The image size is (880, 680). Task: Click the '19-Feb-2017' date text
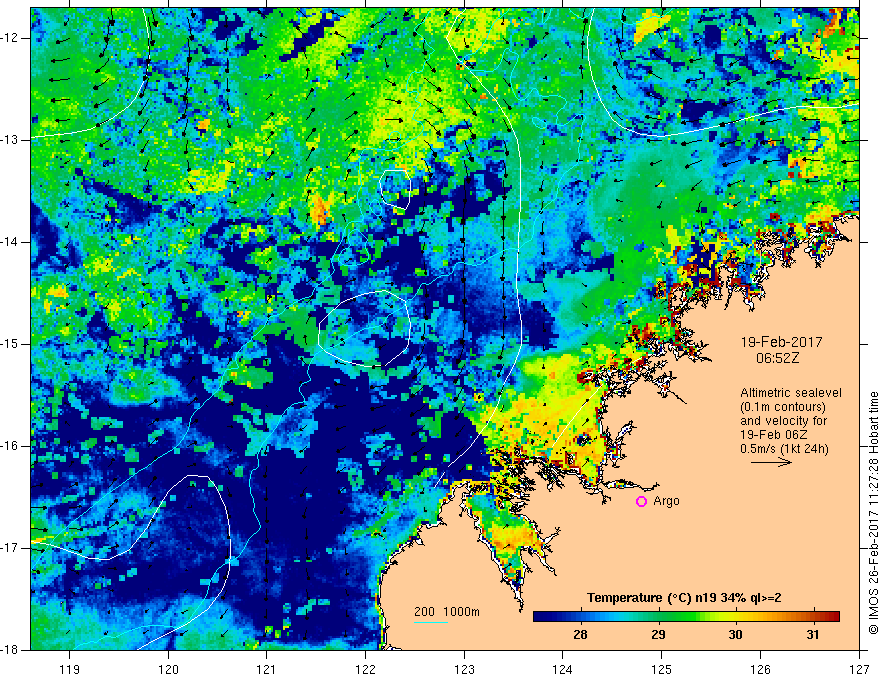coord(781,342)
